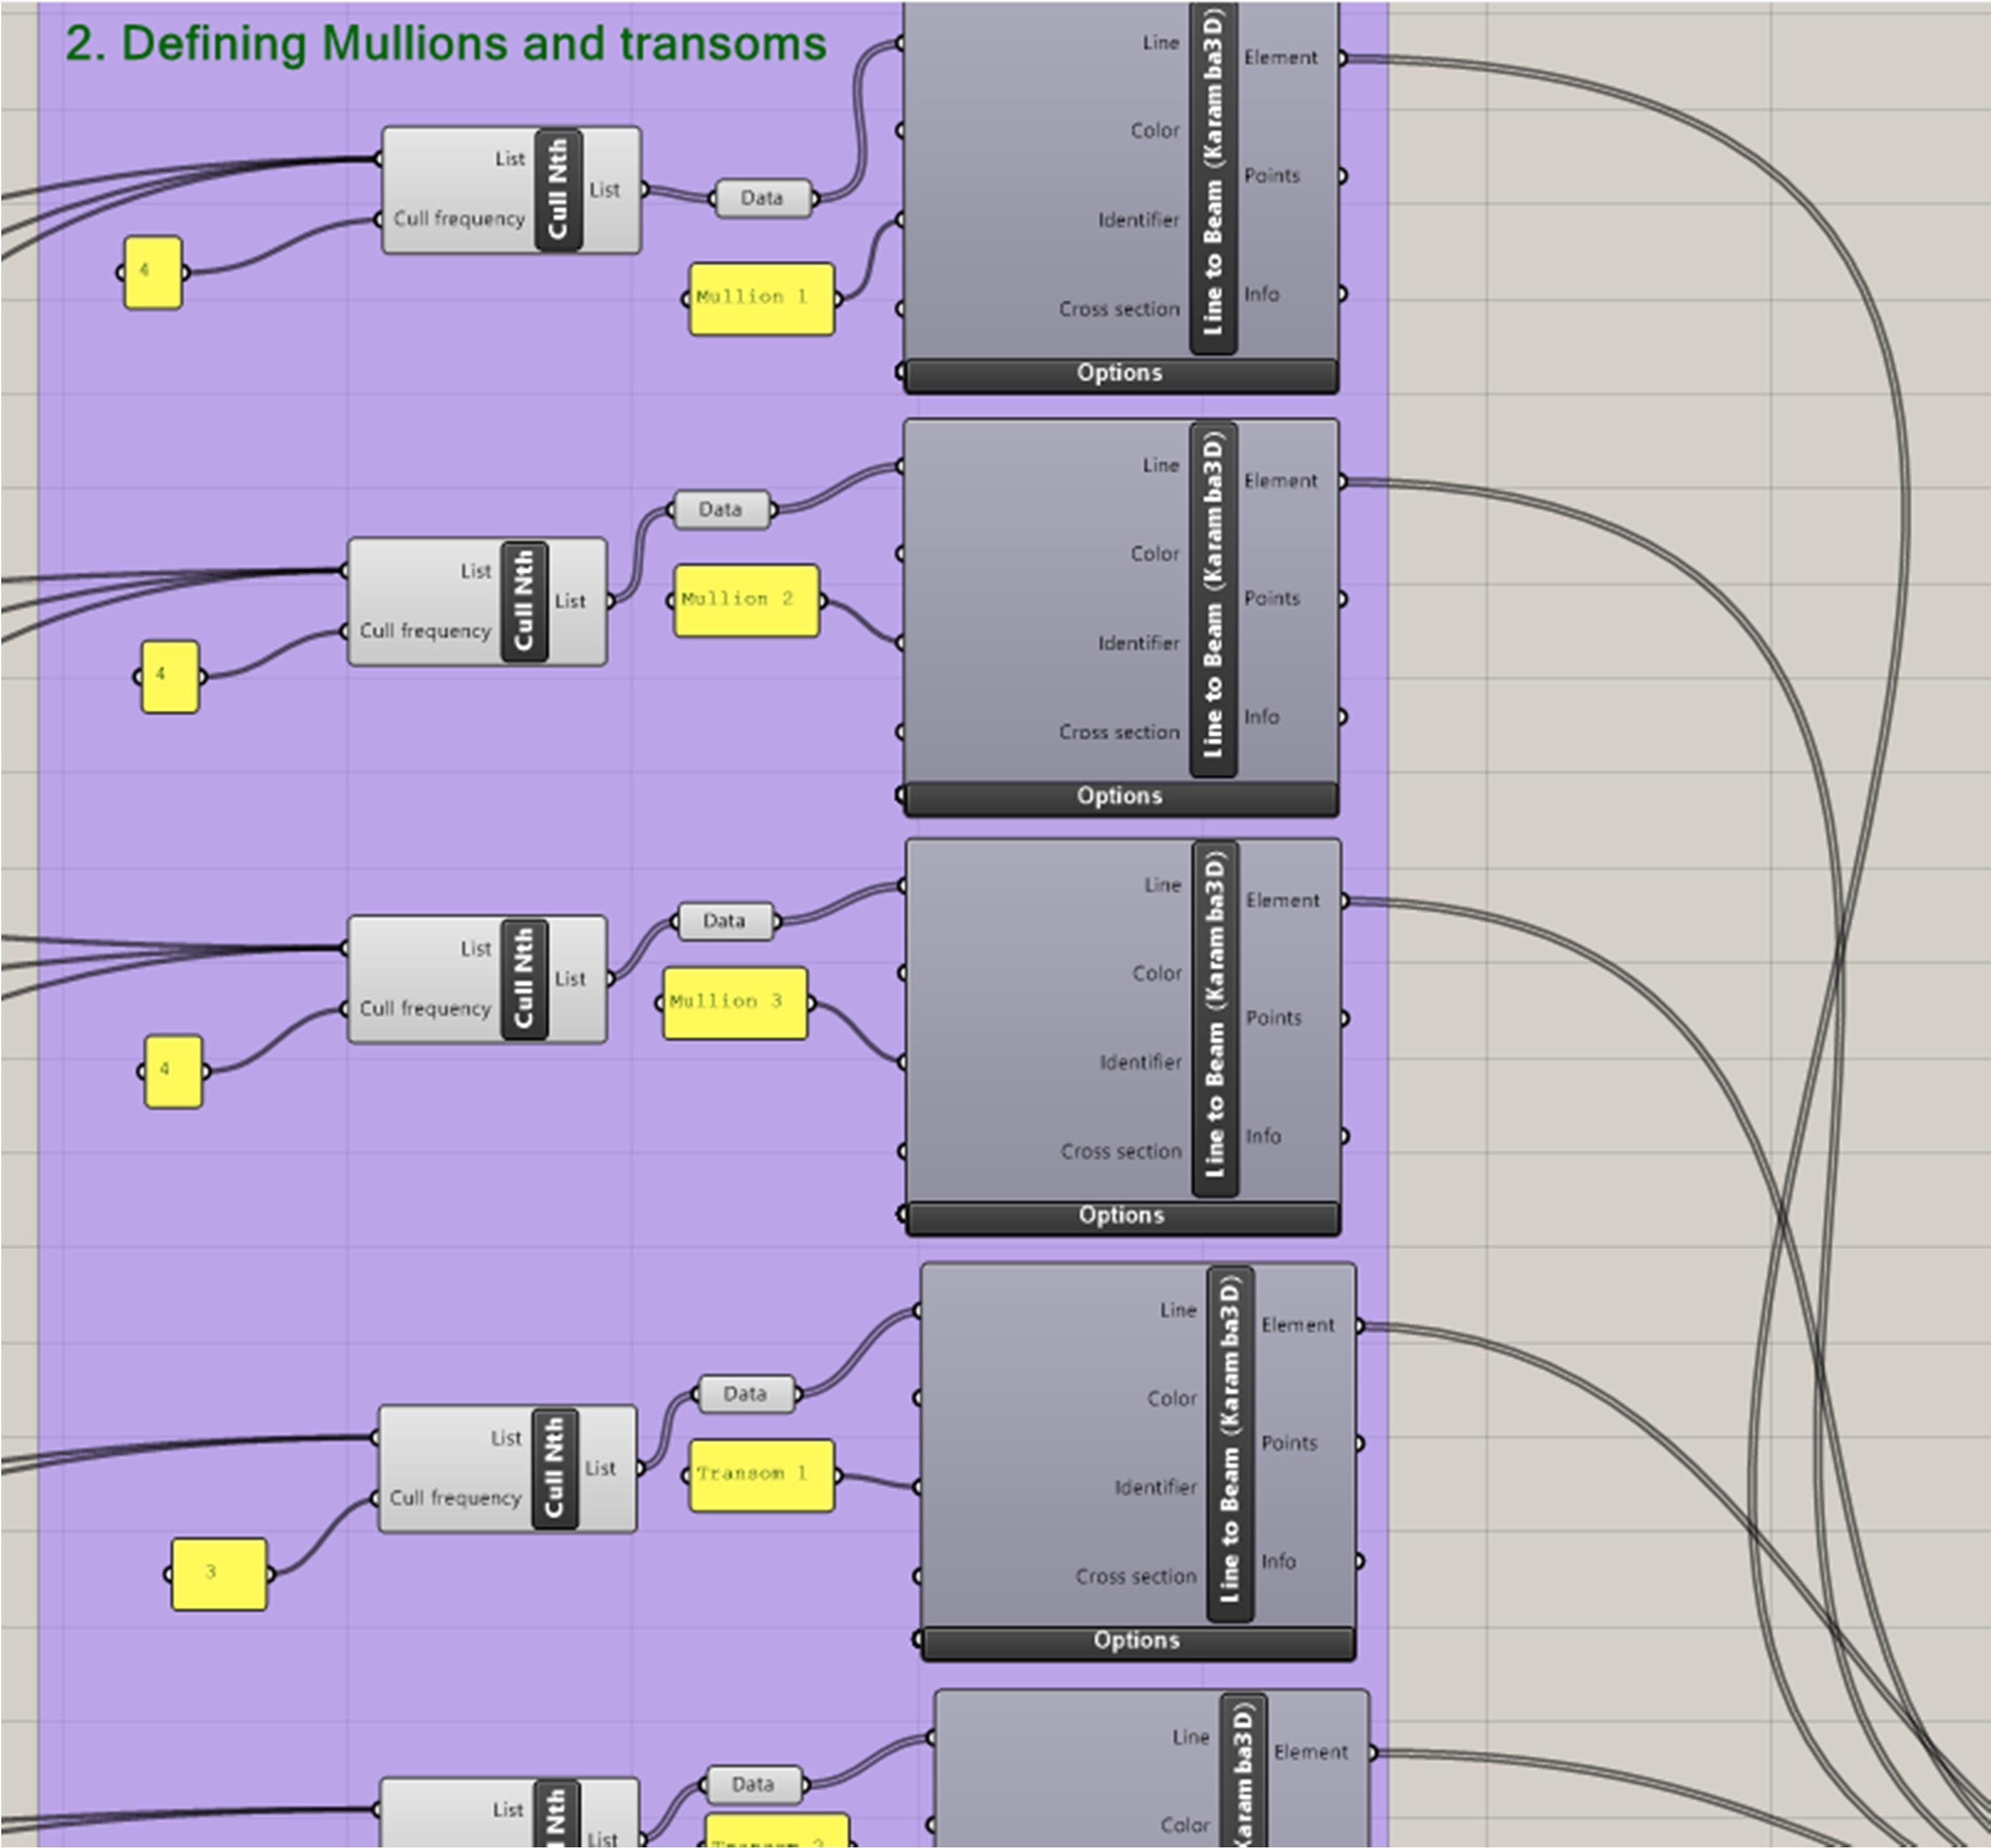Expand Options bar of Transom 1 beam component

point(1136,1641)
